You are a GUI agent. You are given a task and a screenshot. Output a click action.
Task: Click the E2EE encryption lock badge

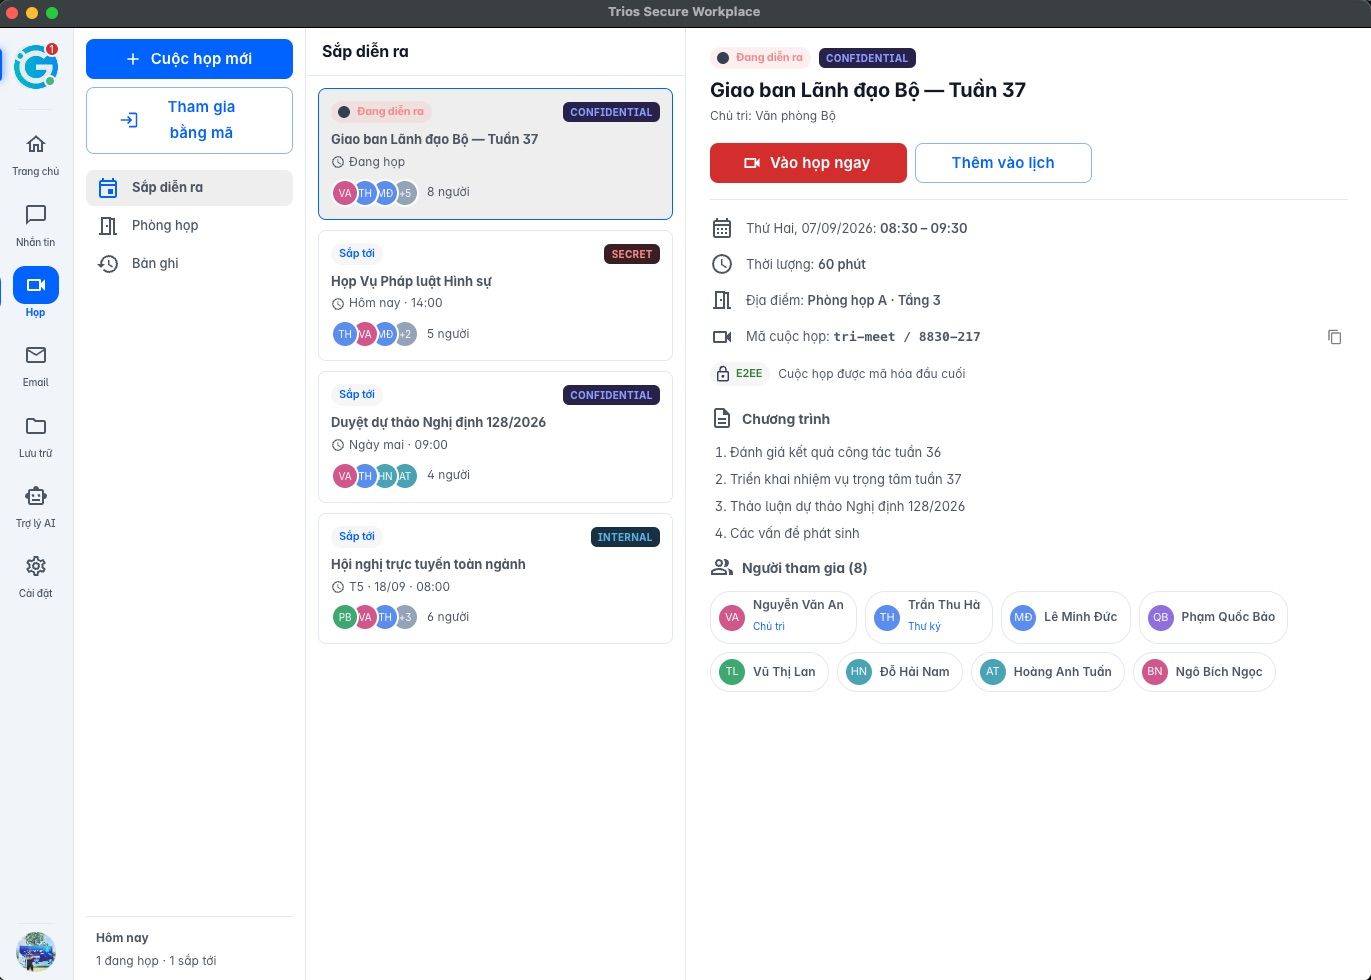(x=738, y=374)
